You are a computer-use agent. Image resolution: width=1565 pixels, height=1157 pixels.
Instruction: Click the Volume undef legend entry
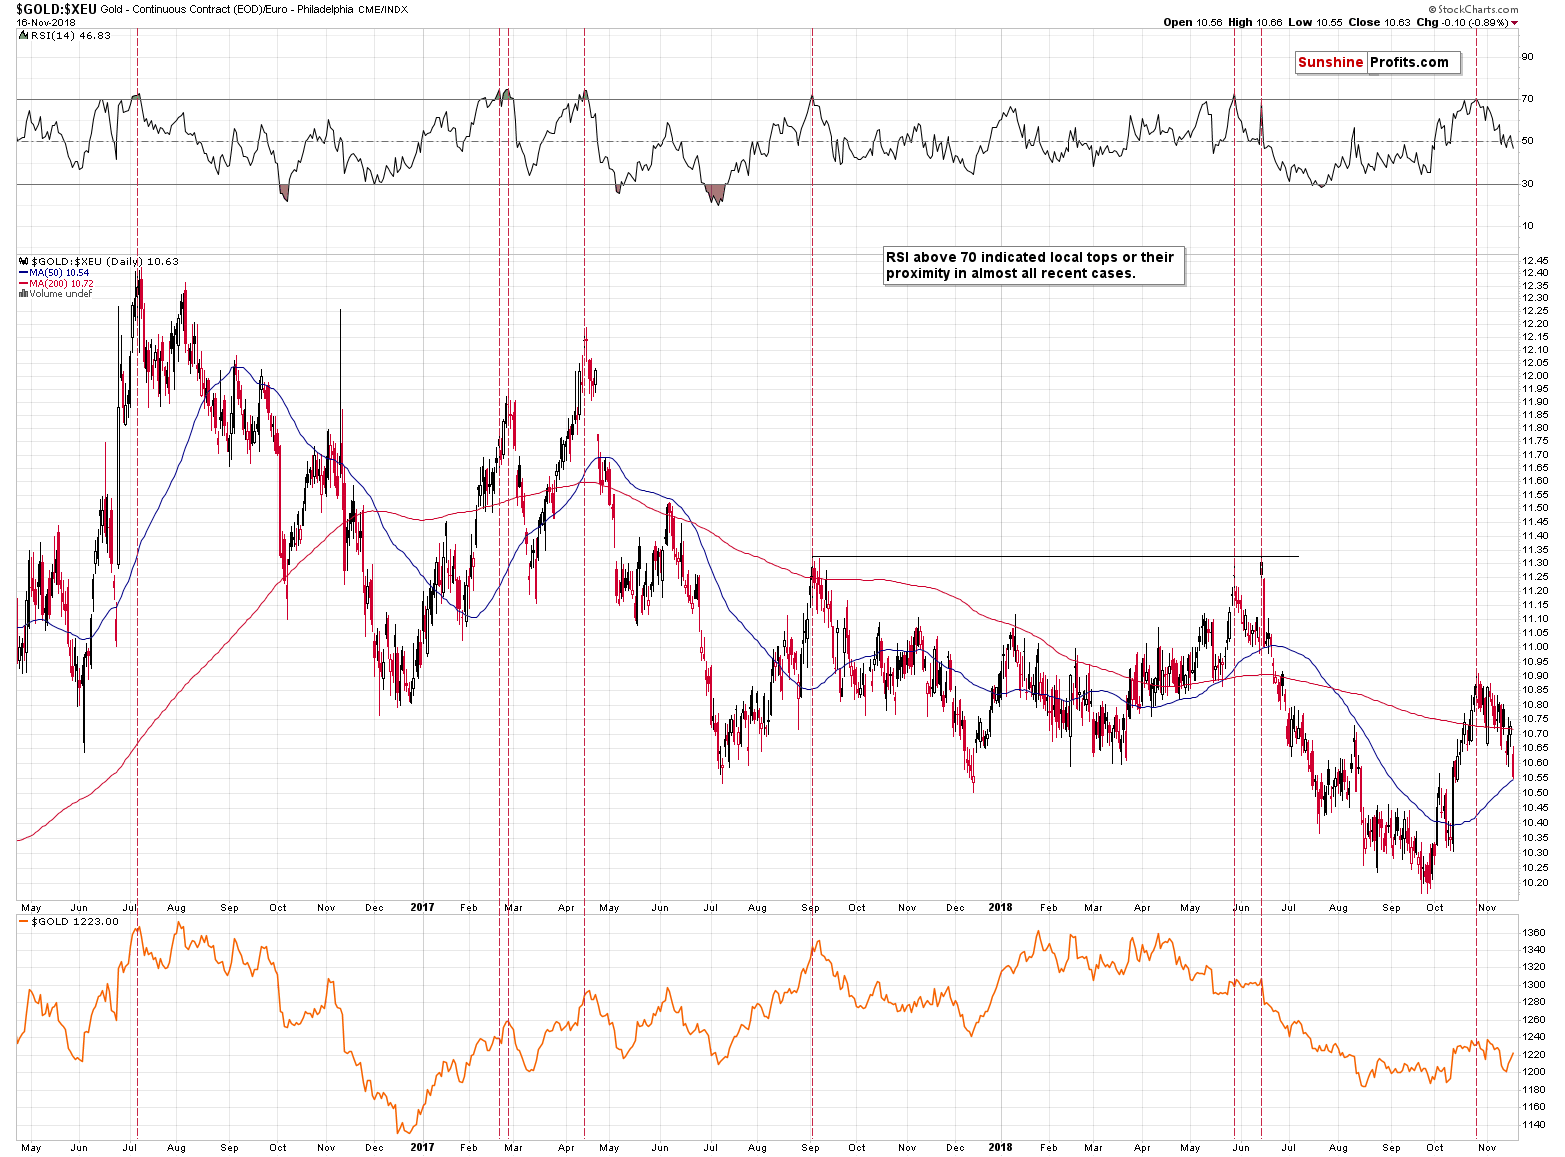click(60, 294)
